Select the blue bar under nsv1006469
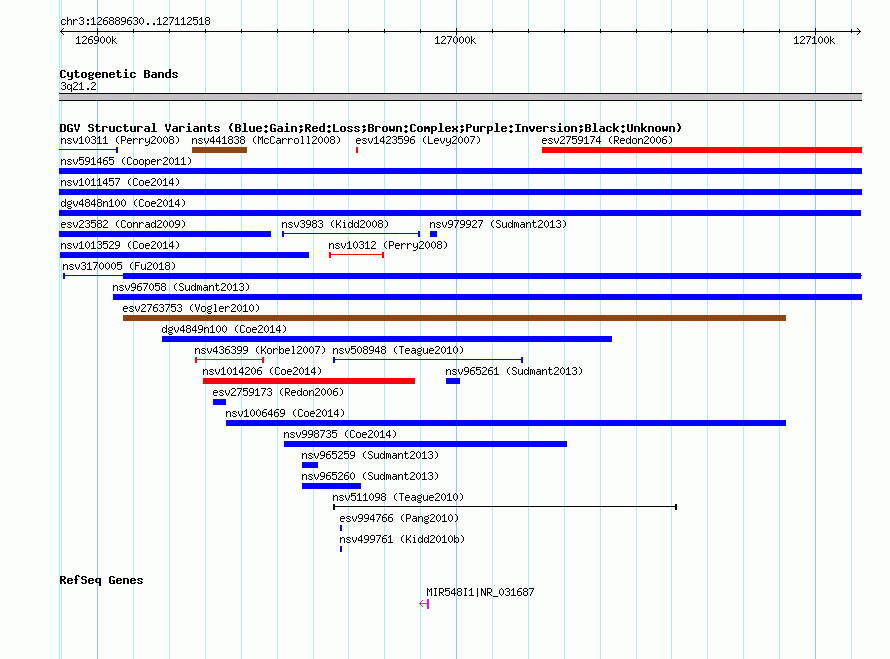Viewport: 890px width, 659px height. 506,423
